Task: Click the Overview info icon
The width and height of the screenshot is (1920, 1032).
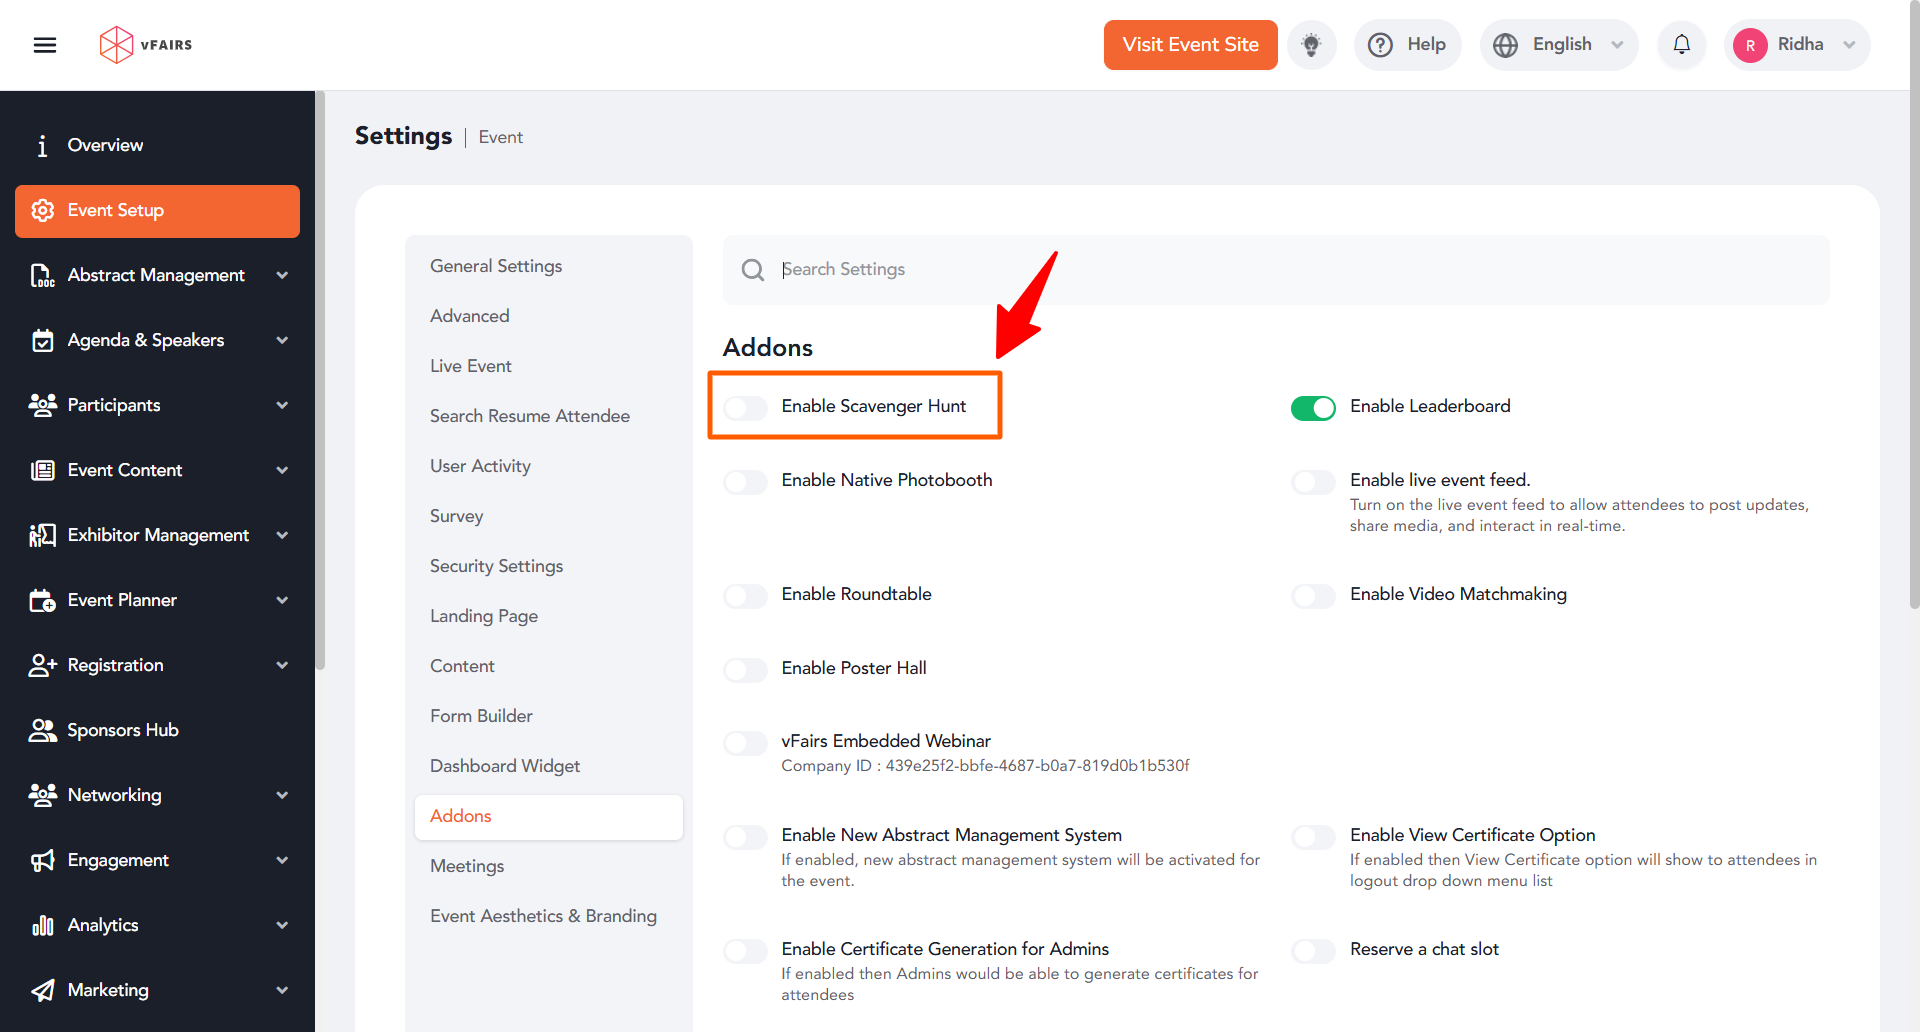Action: (42, 146)
